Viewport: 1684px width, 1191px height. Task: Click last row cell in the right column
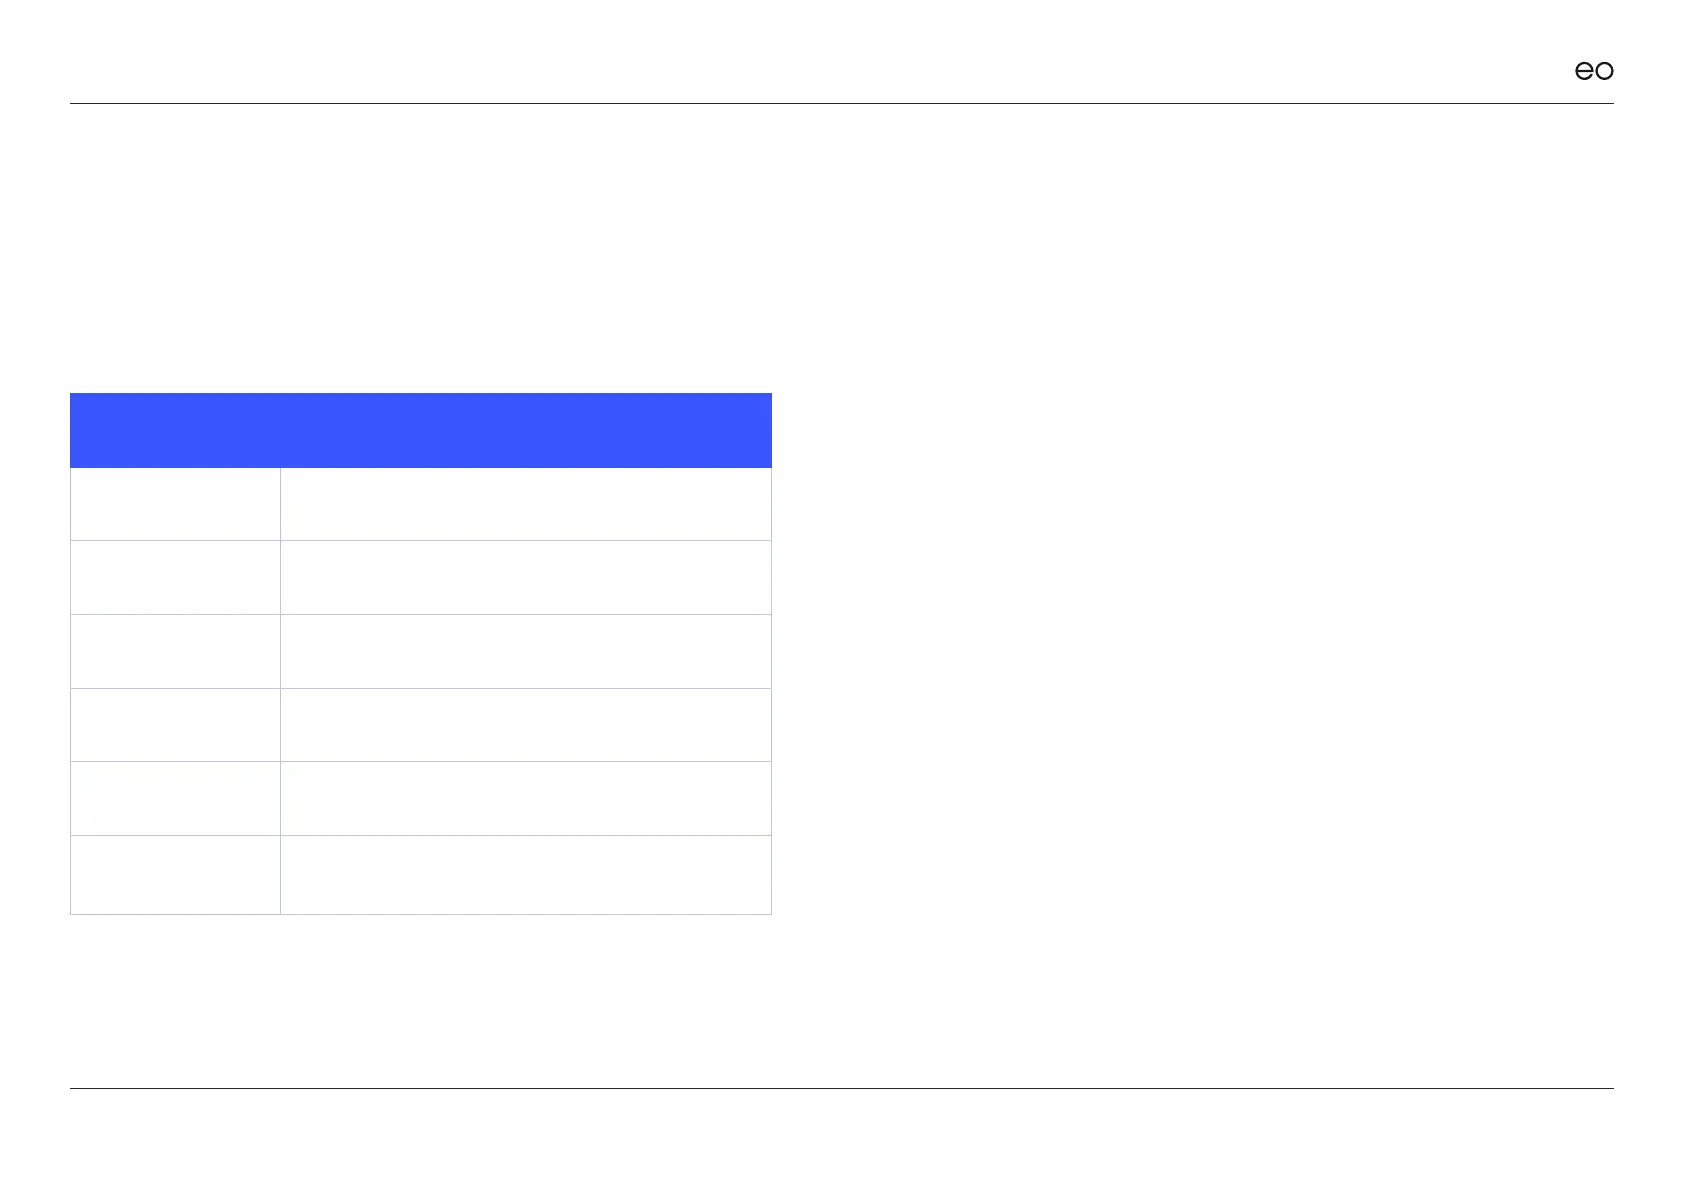(526, 875)
